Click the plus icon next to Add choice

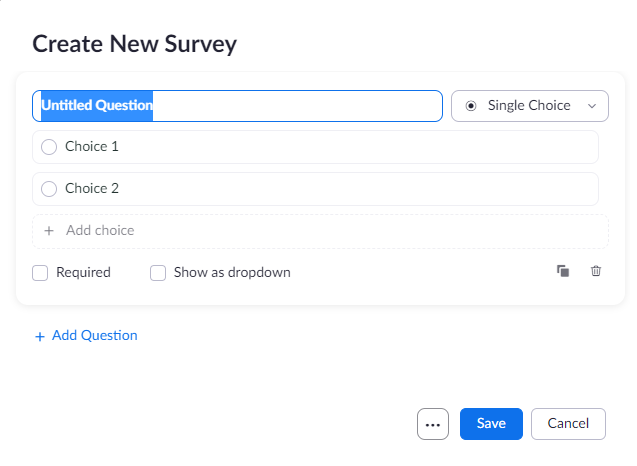[49, 231]
